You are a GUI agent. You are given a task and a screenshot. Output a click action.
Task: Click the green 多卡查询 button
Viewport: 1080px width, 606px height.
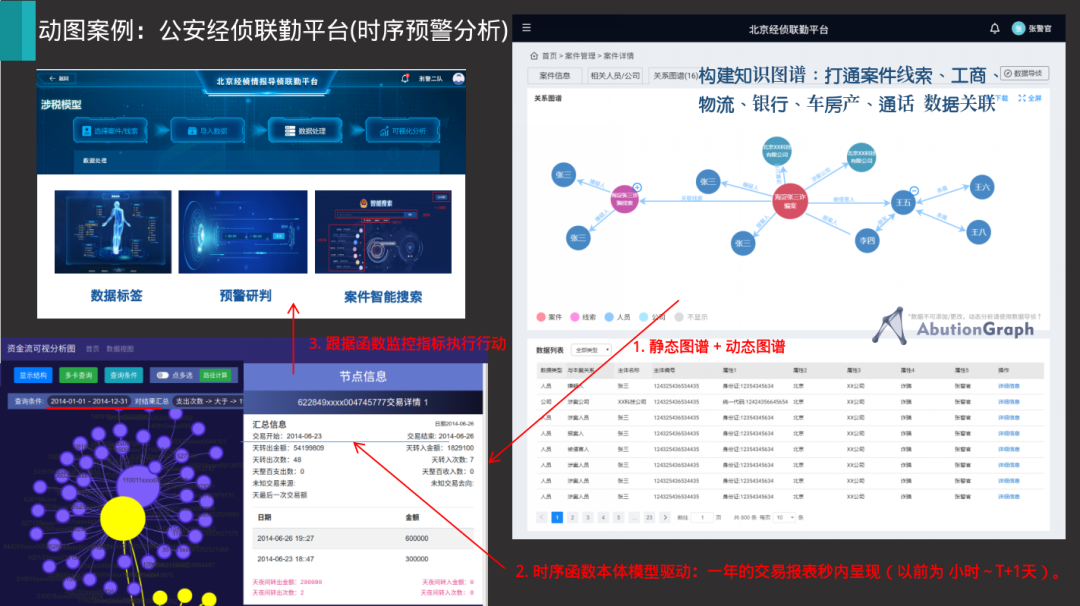pyautogui.click(x=77, y=375)
